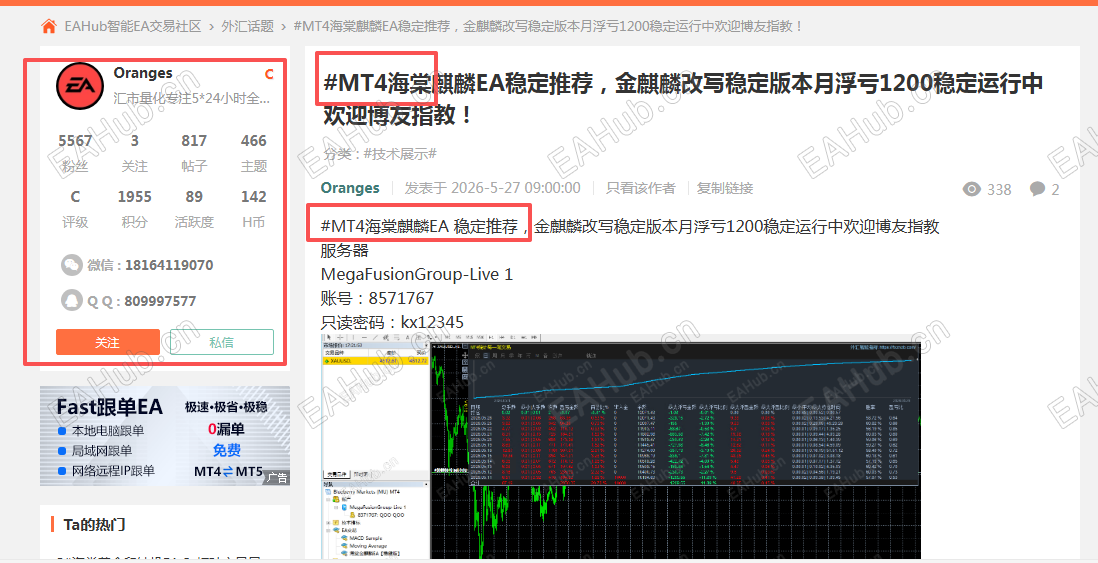Filter posts with 只看该作者
The image size is (1098, 563).
[x=641, y=188]
